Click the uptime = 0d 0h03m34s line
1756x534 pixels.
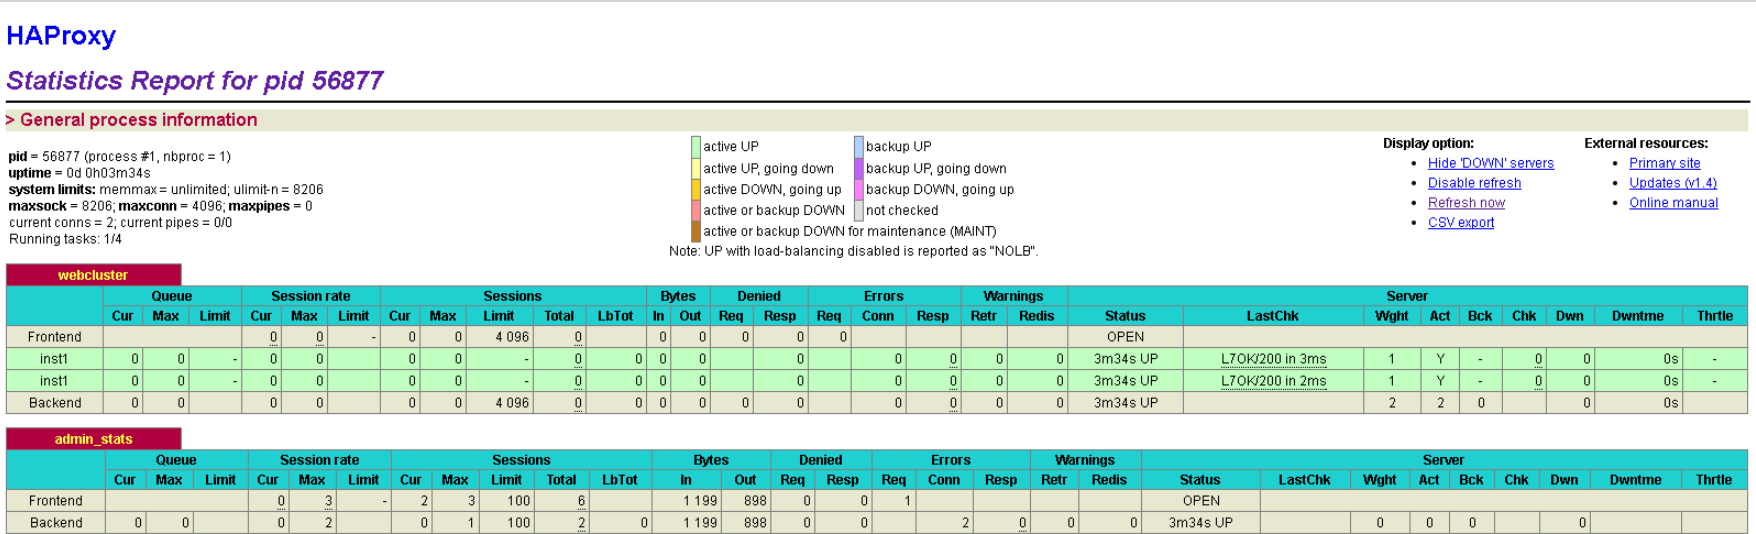pos(79,173)
